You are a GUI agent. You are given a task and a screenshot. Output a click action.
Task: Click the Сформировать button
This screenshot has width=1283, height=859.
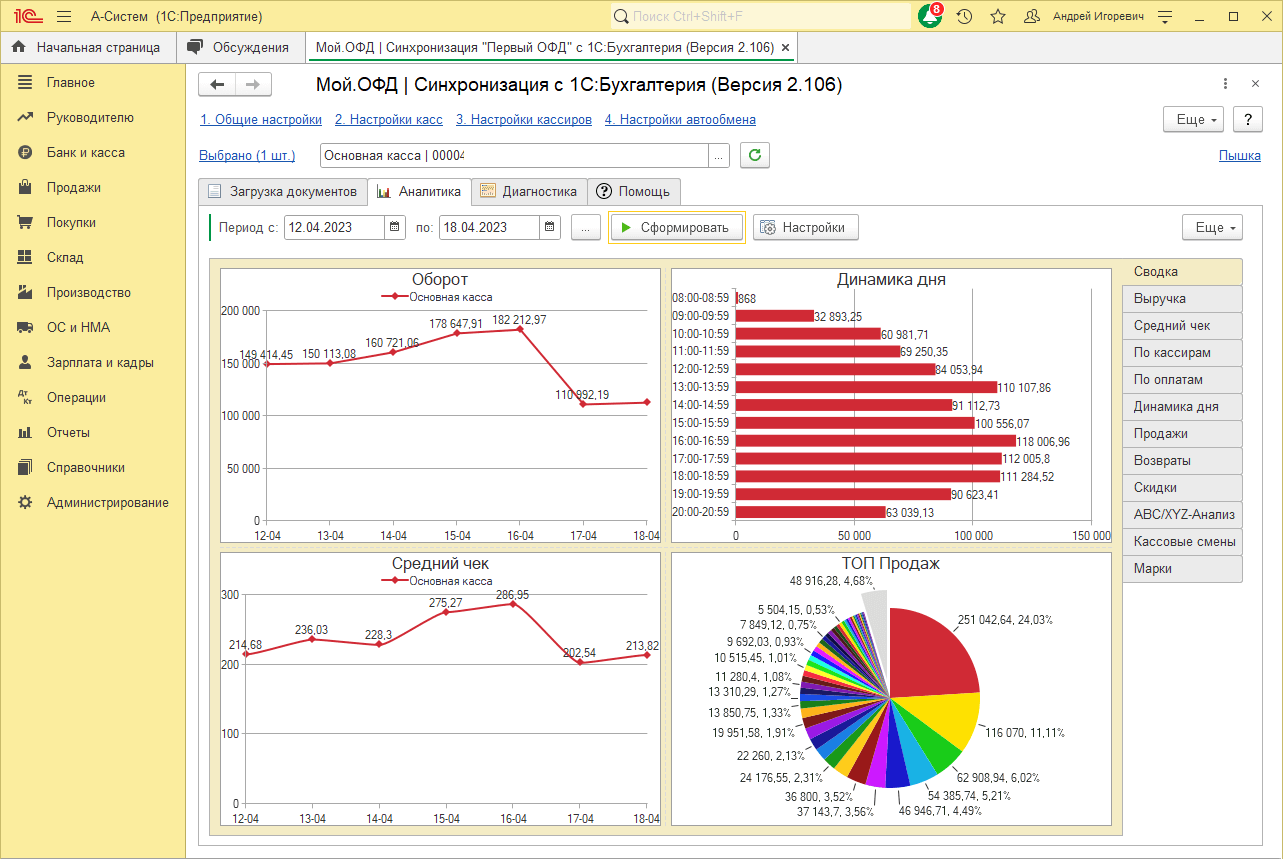[677, 227]
